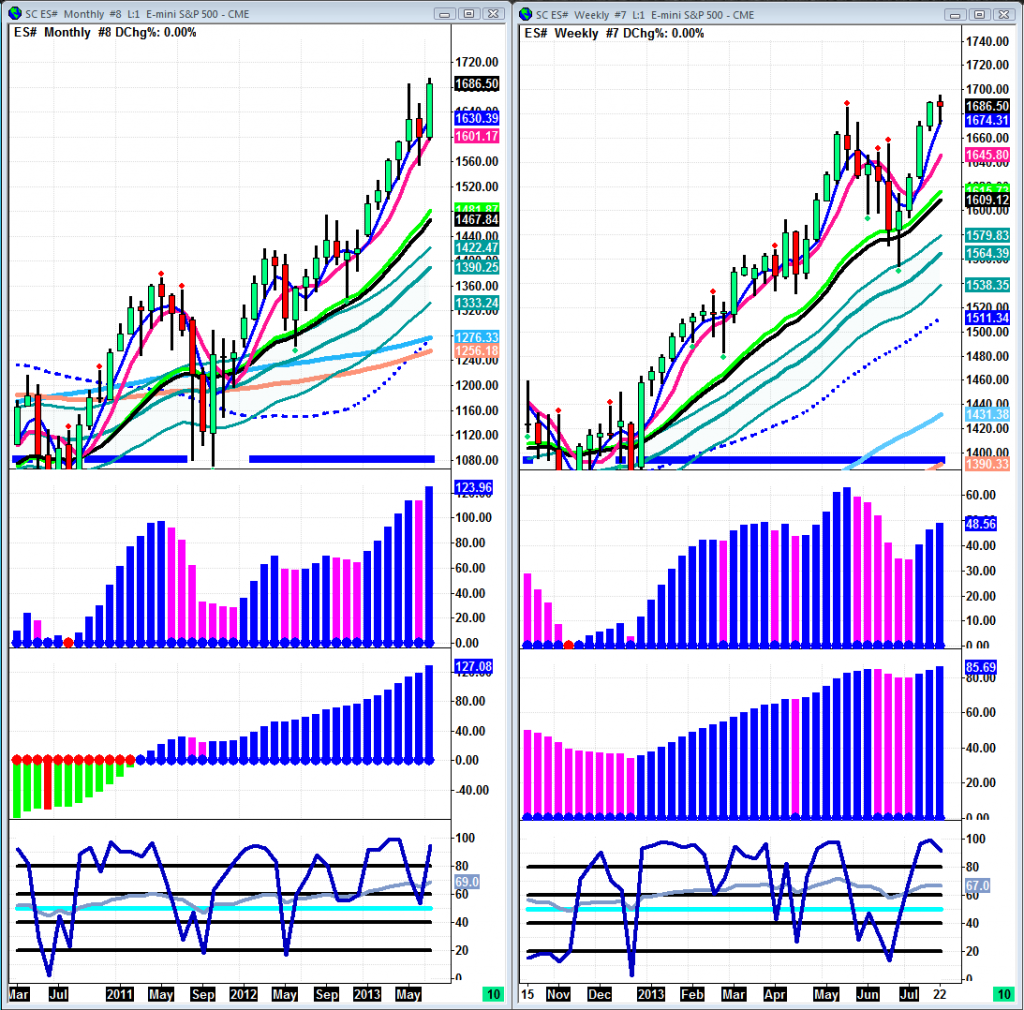Select the pink 1645.80 label on Weekly chart
1024x1010 pixels.
click(x=987, y=156)
